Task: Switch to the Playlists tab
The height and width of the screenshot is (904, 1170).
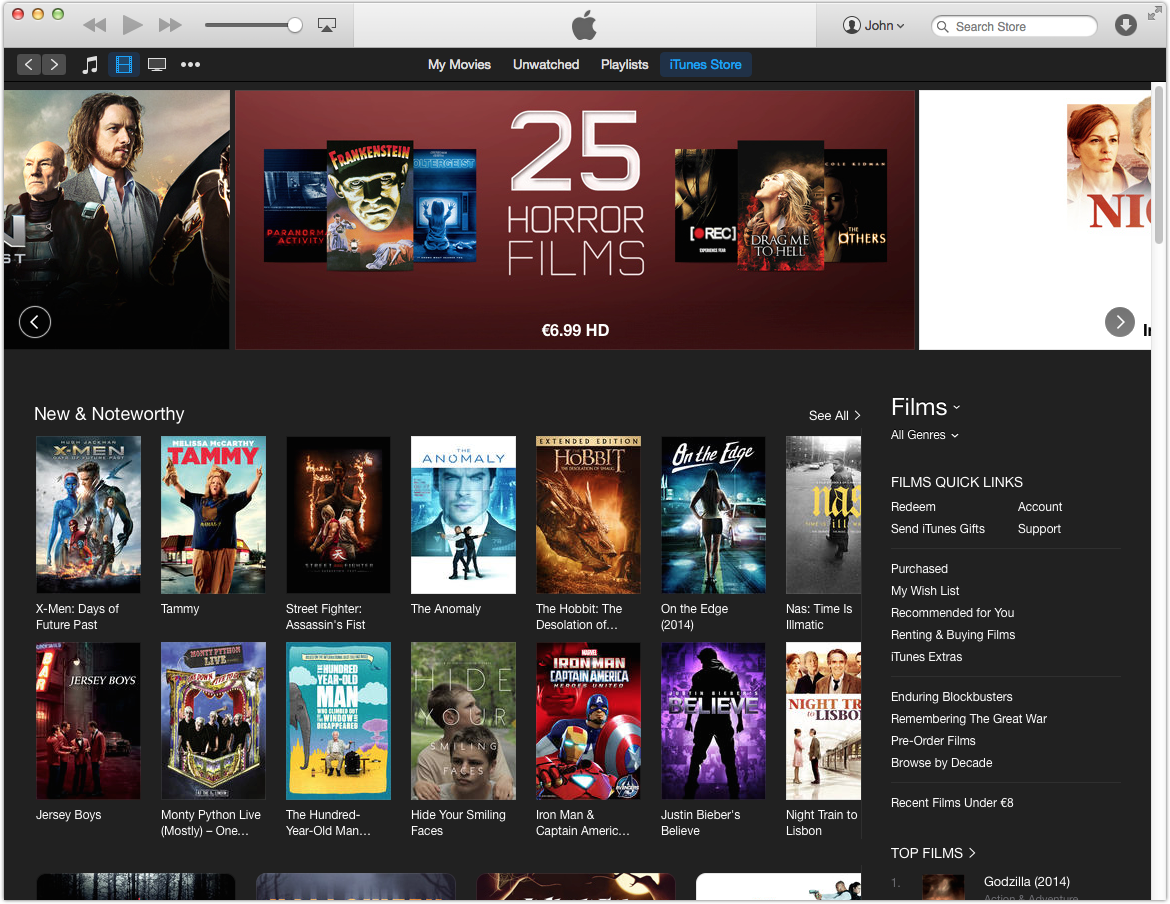Action: (625, 65)
